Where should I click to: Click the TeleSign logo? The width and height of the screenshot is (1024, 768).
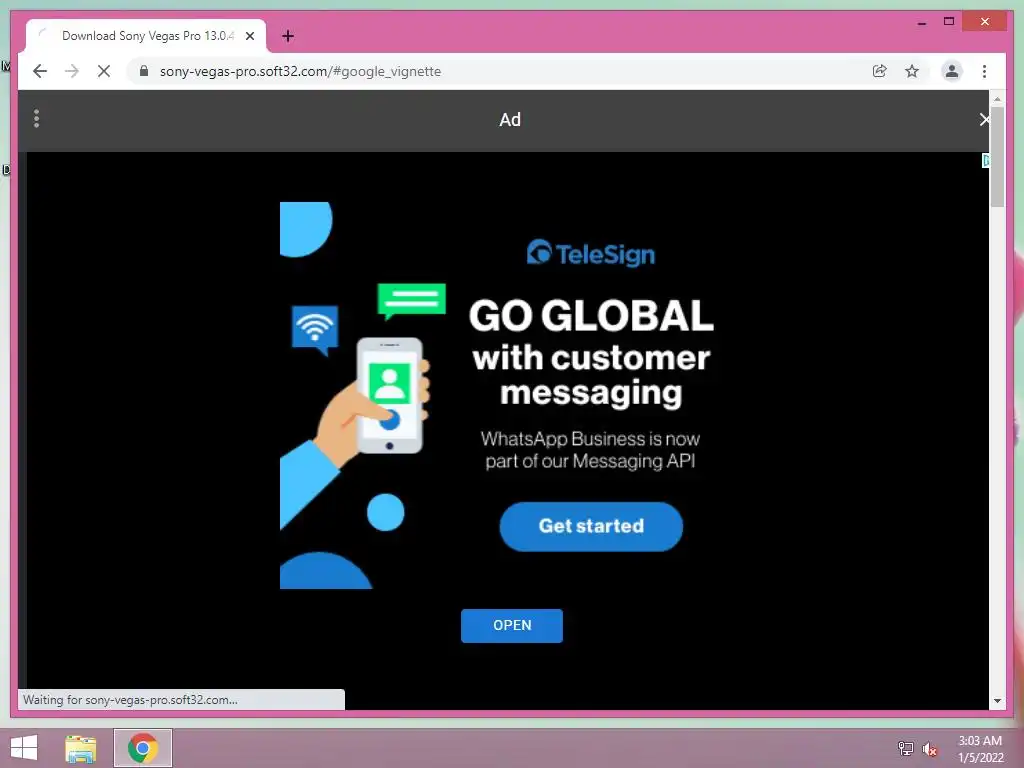(x=590, y=253)
